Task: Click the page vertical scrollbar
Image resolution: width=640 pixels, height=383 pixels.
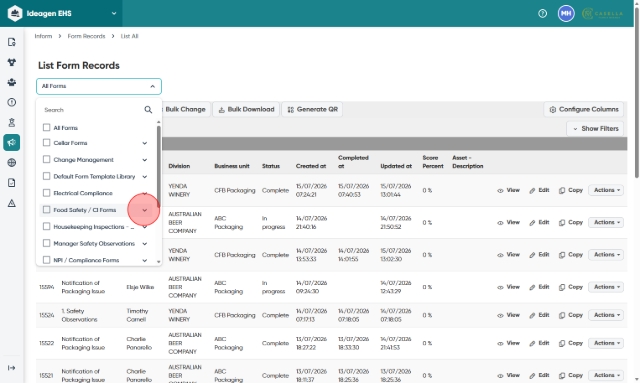Action: pyautogui.click(x=637, y=92)
